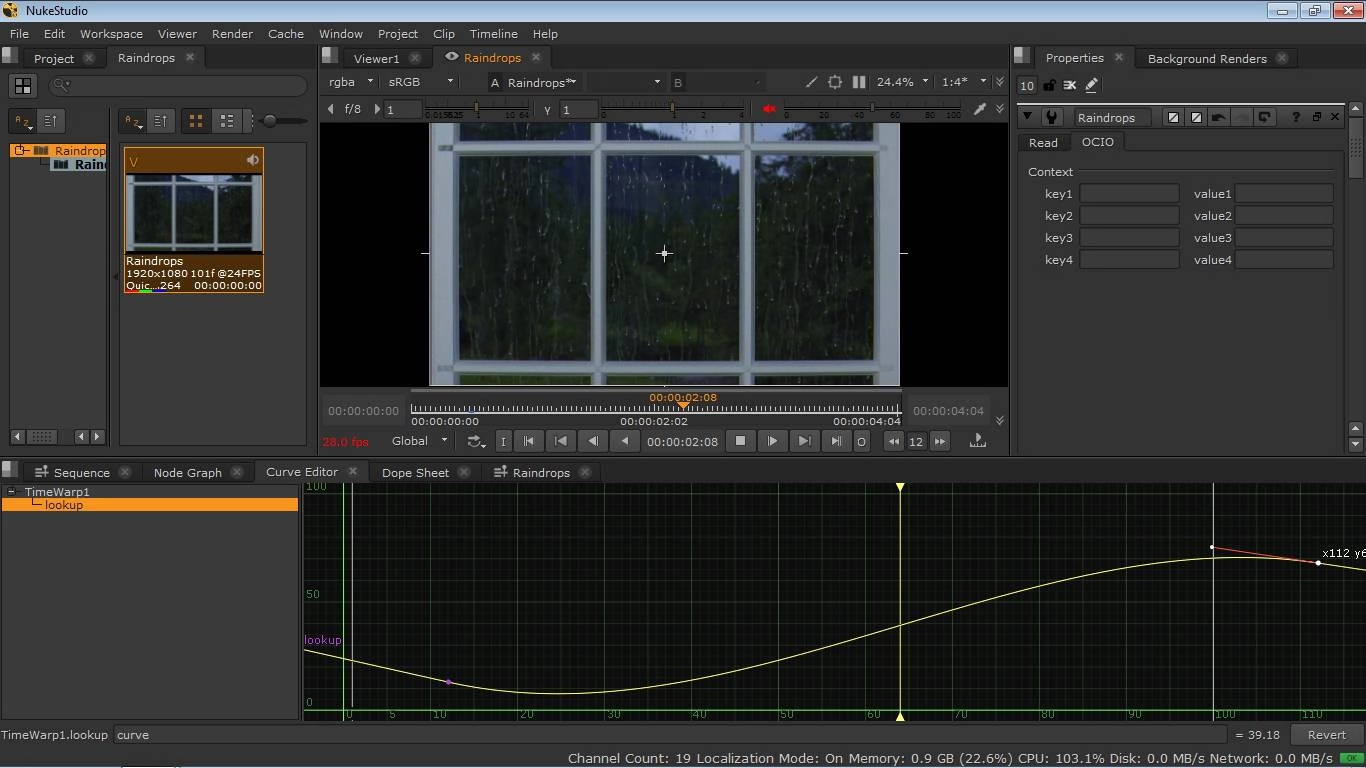Jump to first frame of clip
This screenshot has height=768, width=1366.
pyautogui.click(x=529, y=441)
